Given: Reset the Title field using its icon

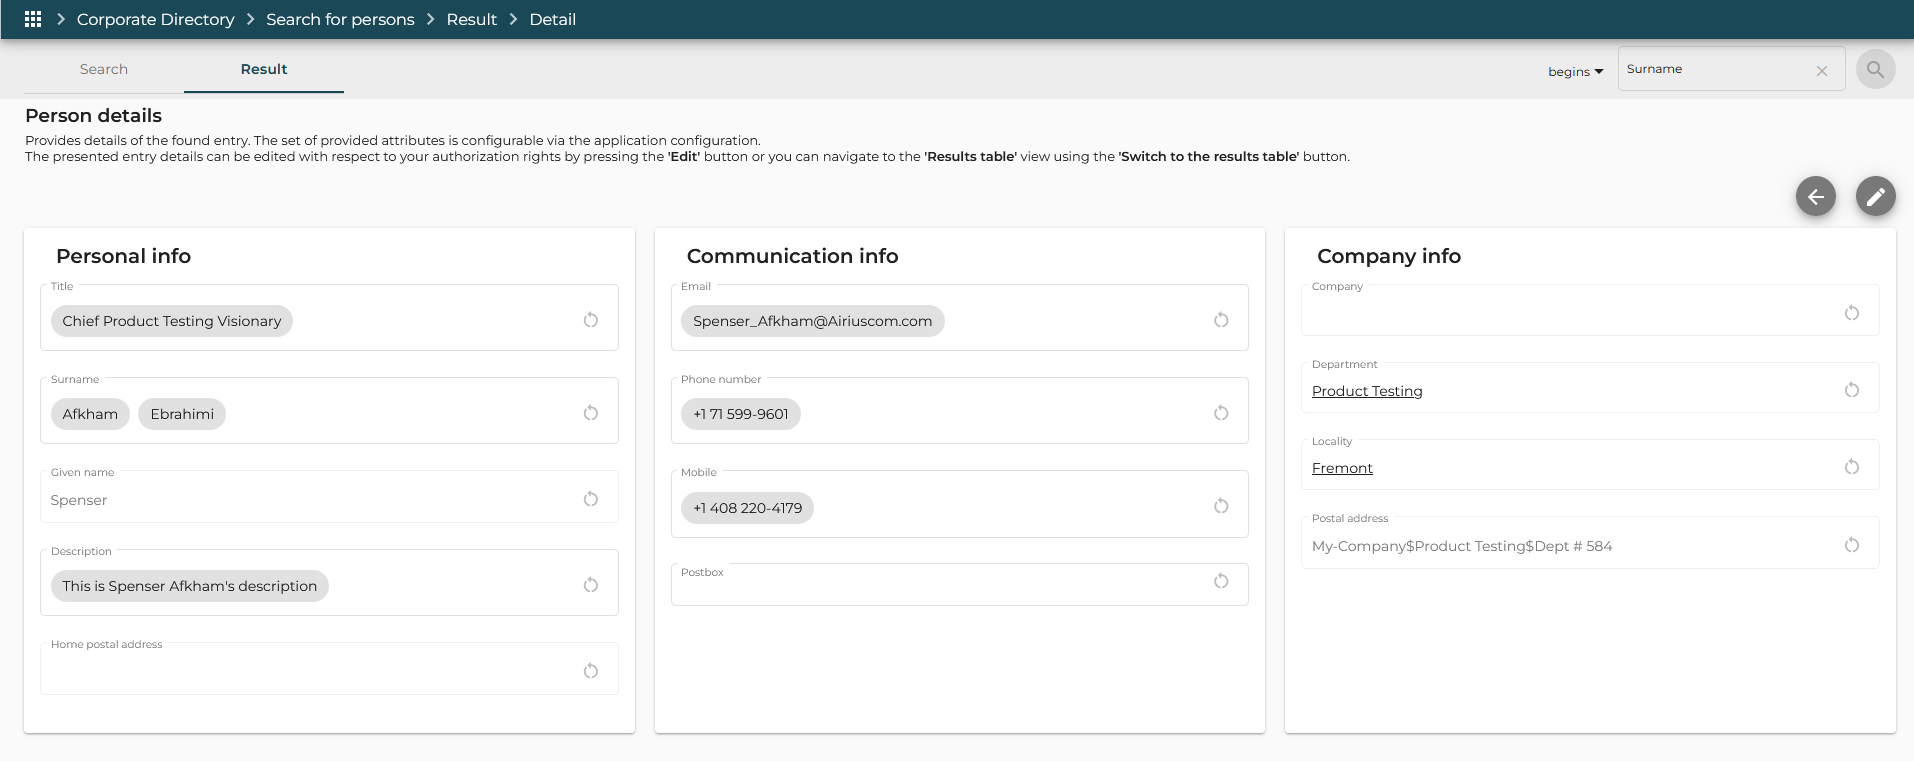Looking at the screenshot, I should (591, 320).
